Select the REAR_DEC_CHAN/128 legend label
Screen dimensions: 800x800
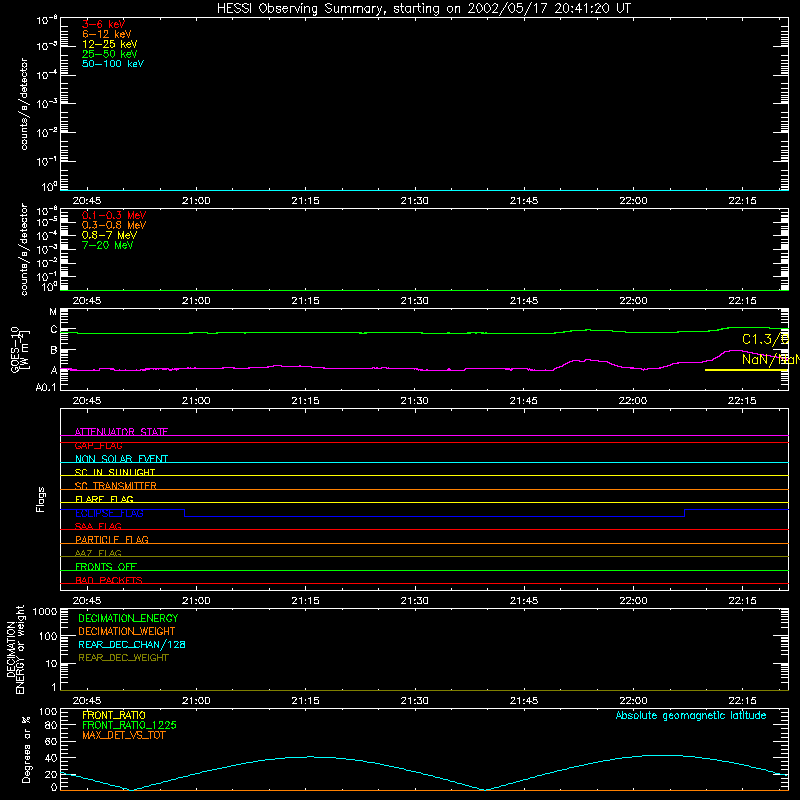click(x=132, y=644)
